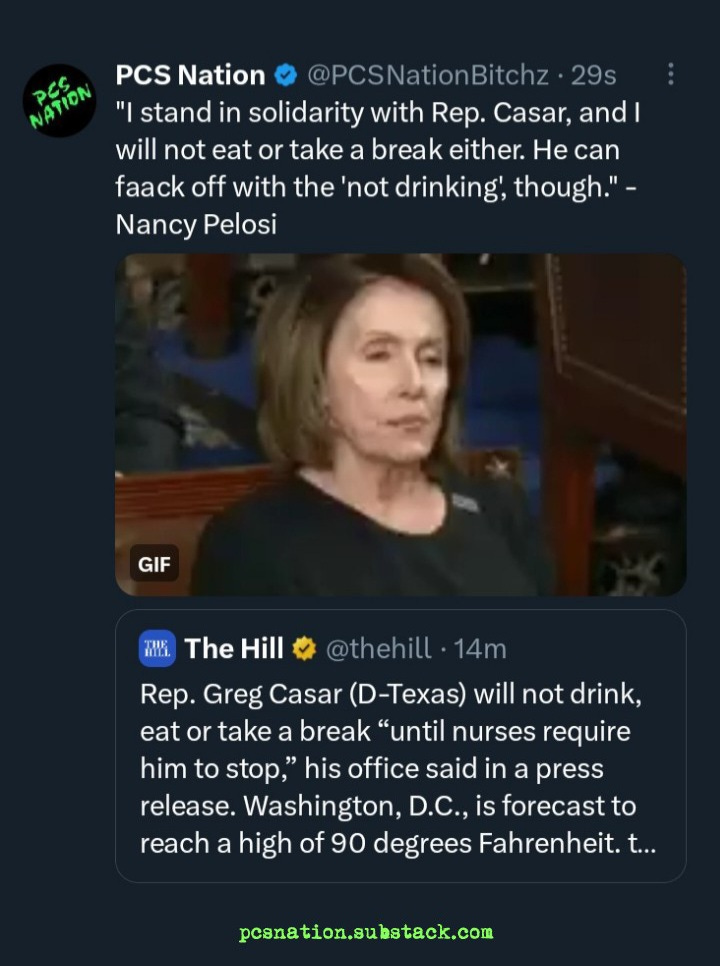Click The Hill icon inside the quote card
Screen dimensions: 720x966
point(157,647)
